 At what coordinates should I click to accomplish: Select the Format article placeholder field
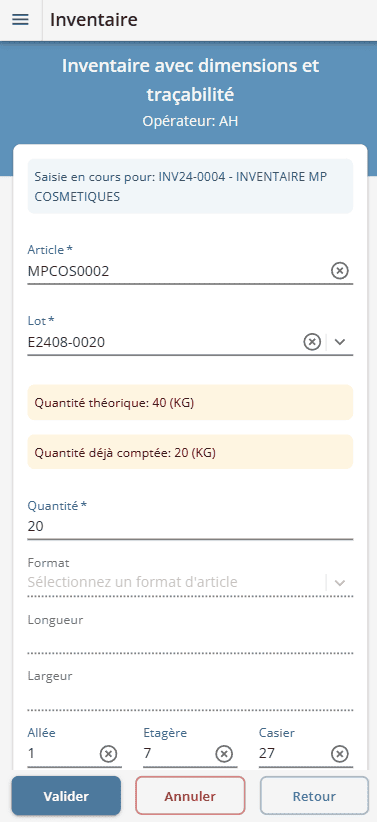coord(176,582)
